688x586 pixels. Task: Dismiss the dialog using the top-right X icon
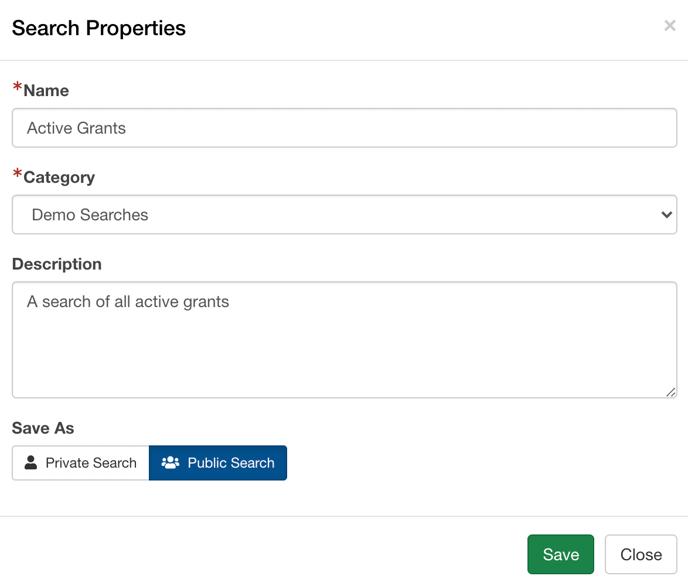[670, 25]
